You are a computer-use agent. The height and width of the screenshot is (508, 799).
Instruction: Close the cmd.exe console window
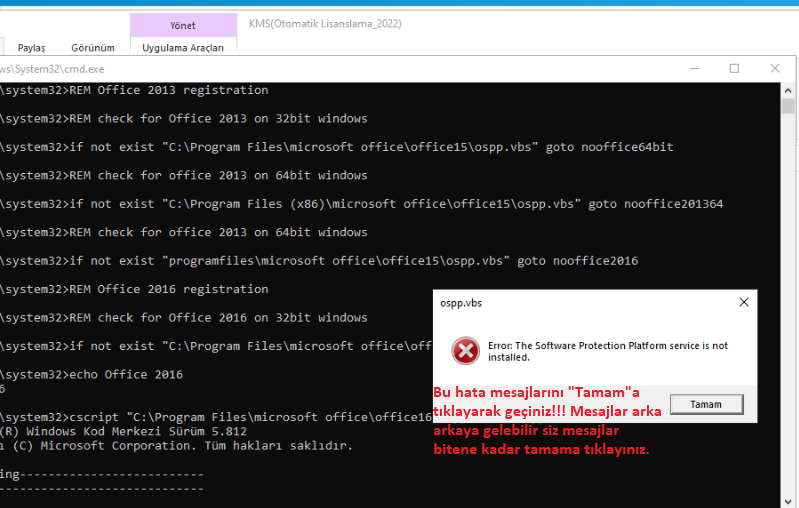coord(776,68)
